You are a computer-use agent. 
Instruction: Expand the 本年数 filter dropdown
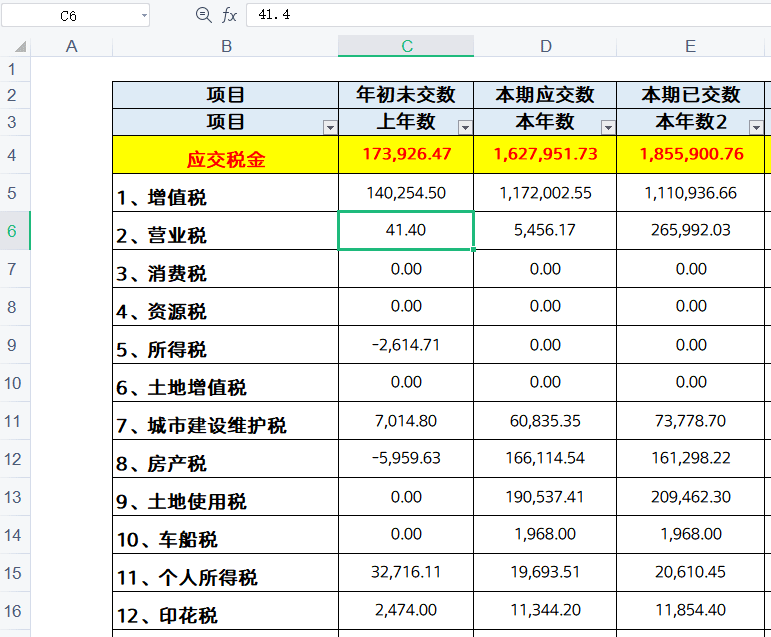click(x=608, y=127)
